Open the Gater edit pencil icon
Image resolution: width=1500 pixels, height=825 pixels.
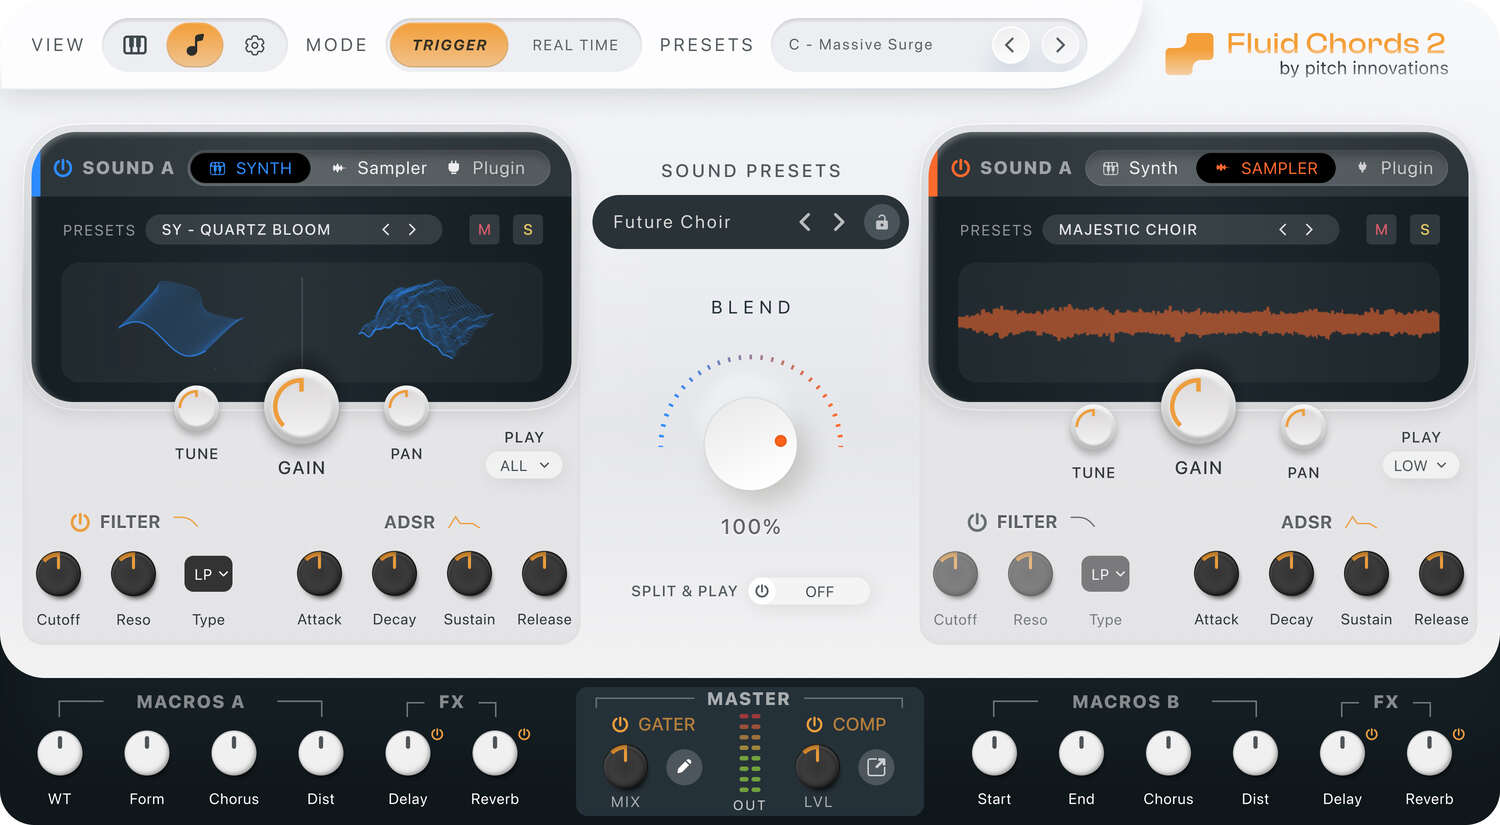click(685, 766)
